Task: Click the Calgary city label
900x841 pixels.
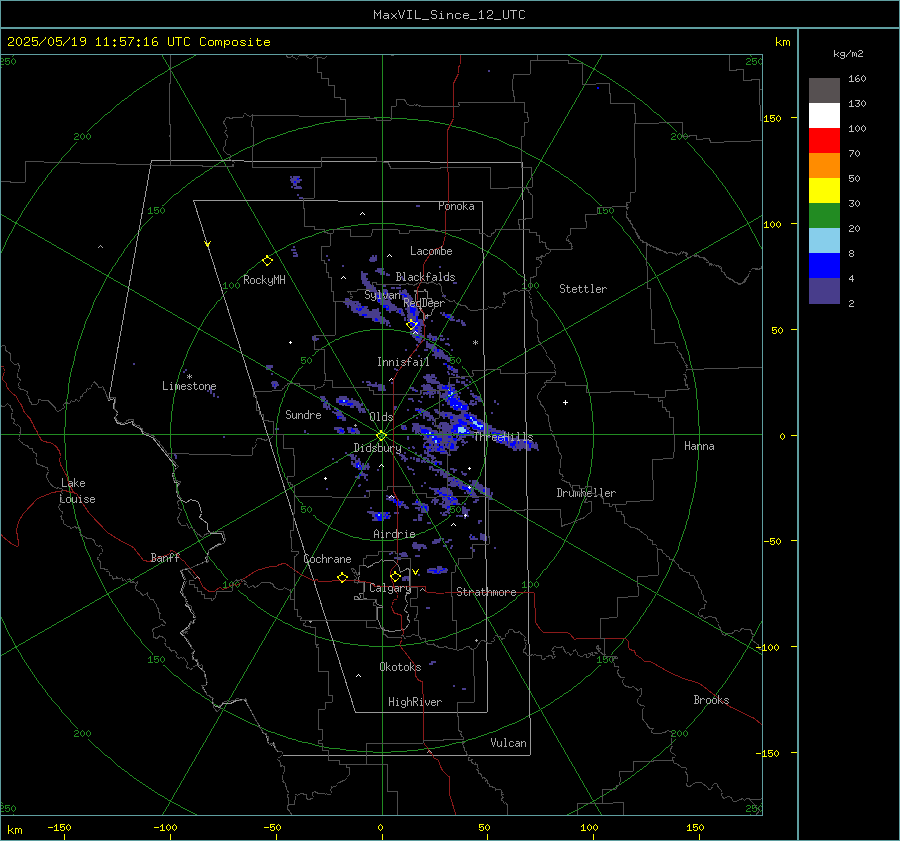Action: tap(390, 588)
